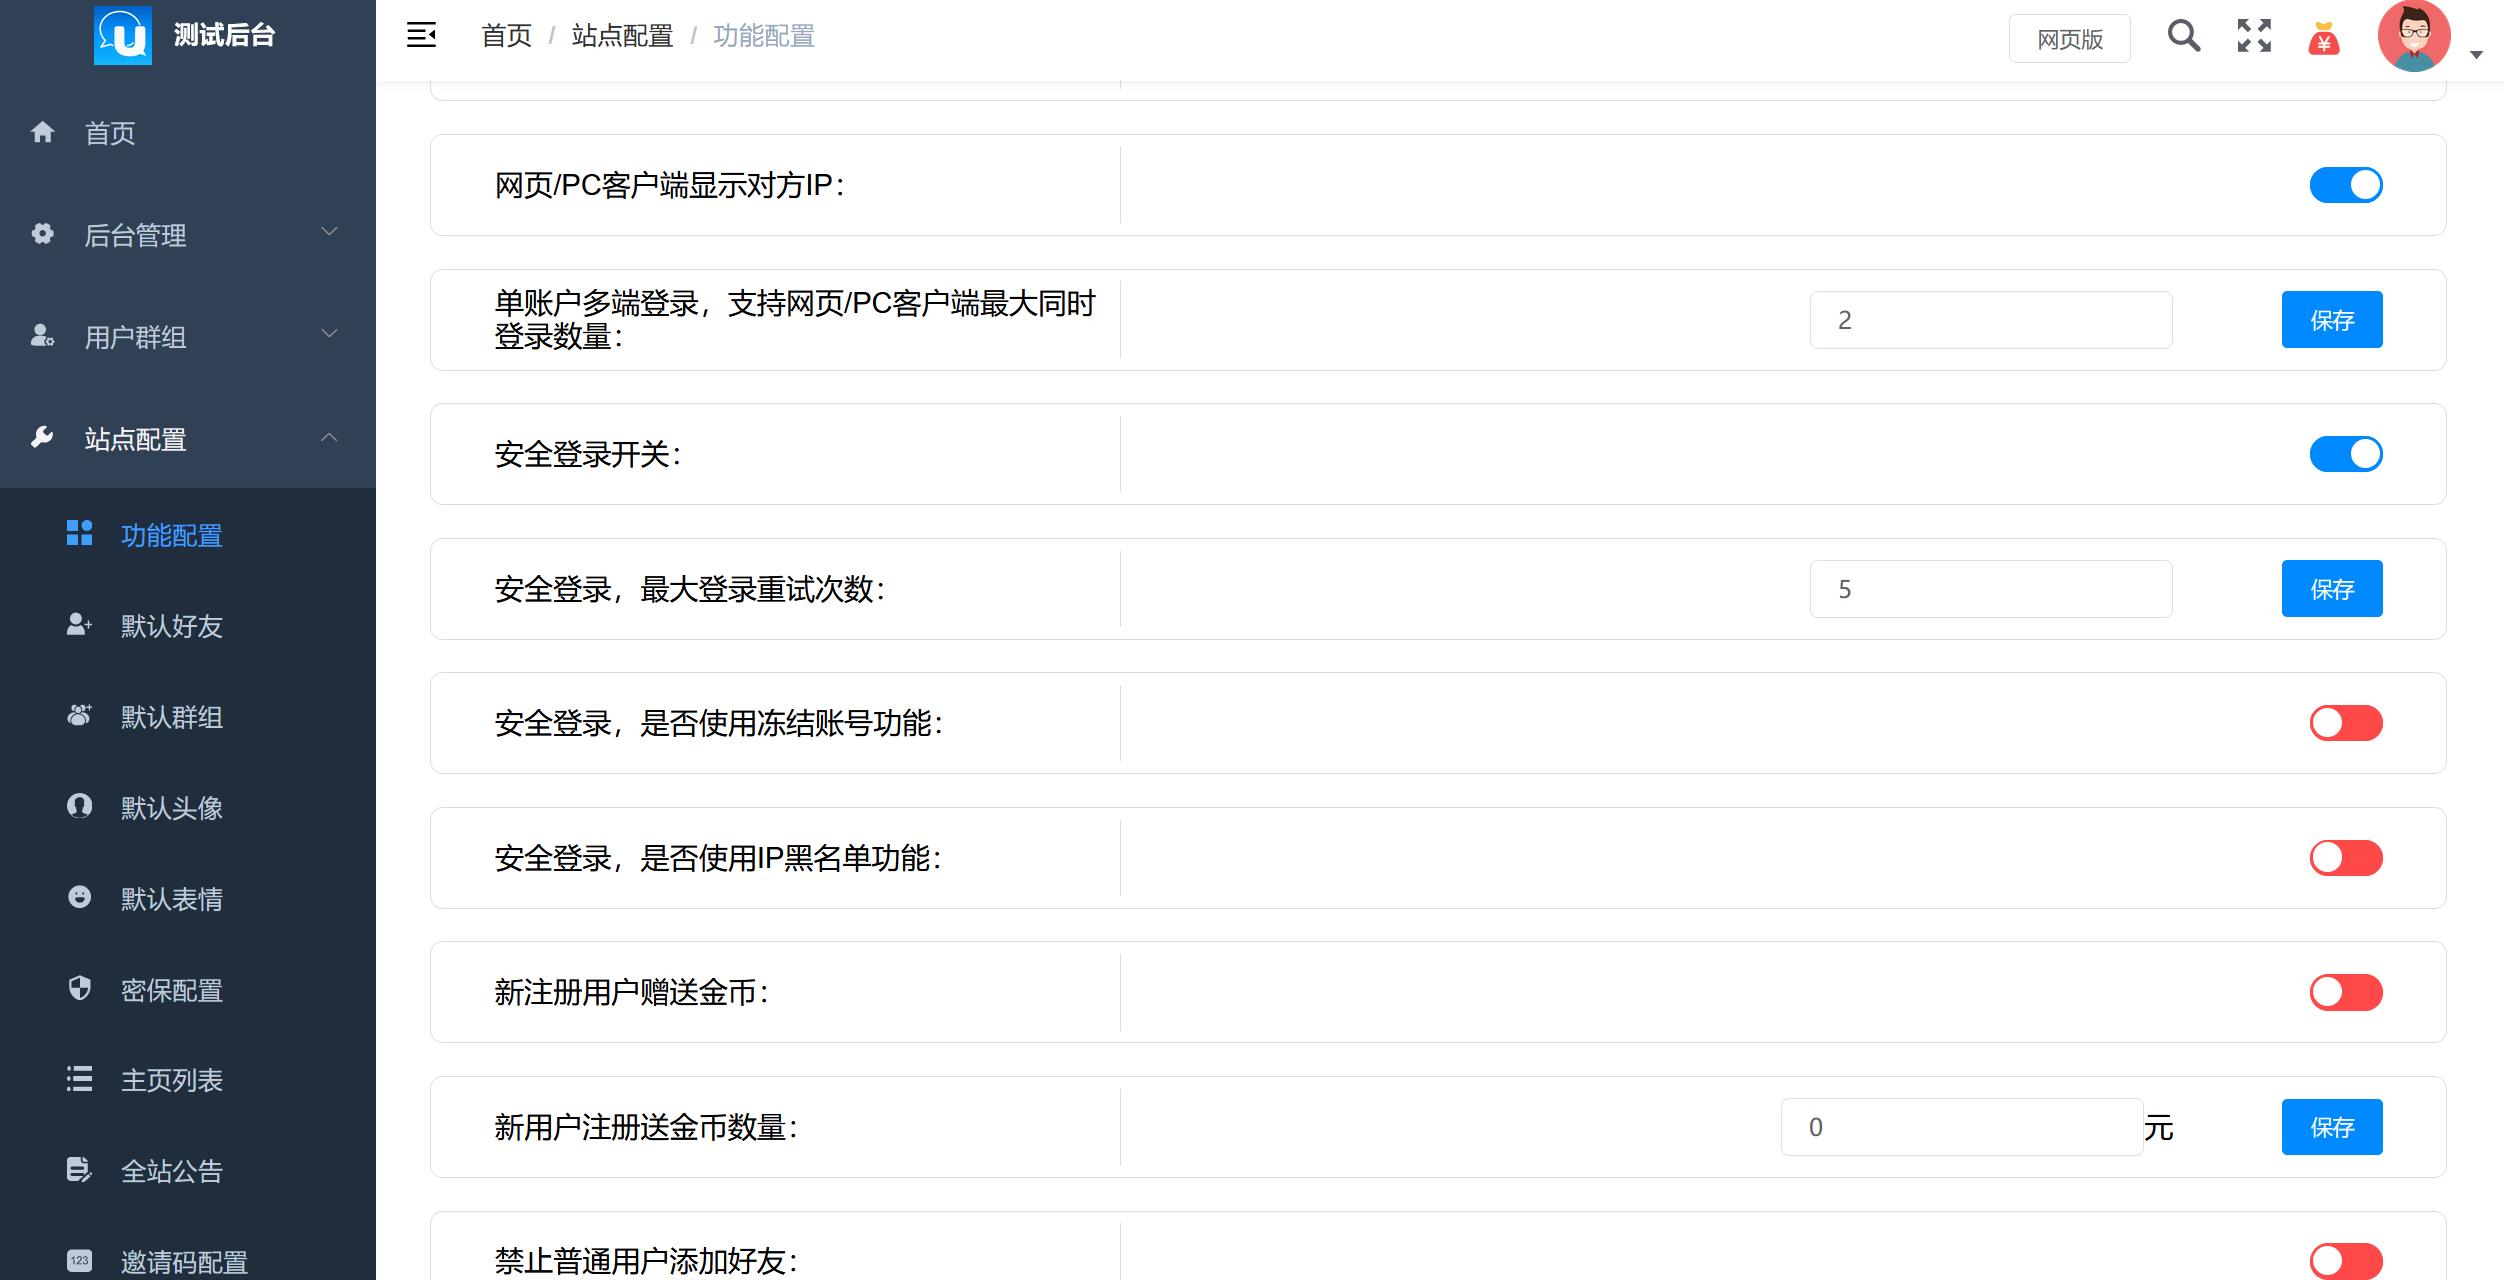Disable 网页/PC客户端显示对方IP toggle
Screen dimensions: 2504x1280
coord(2345,184)
